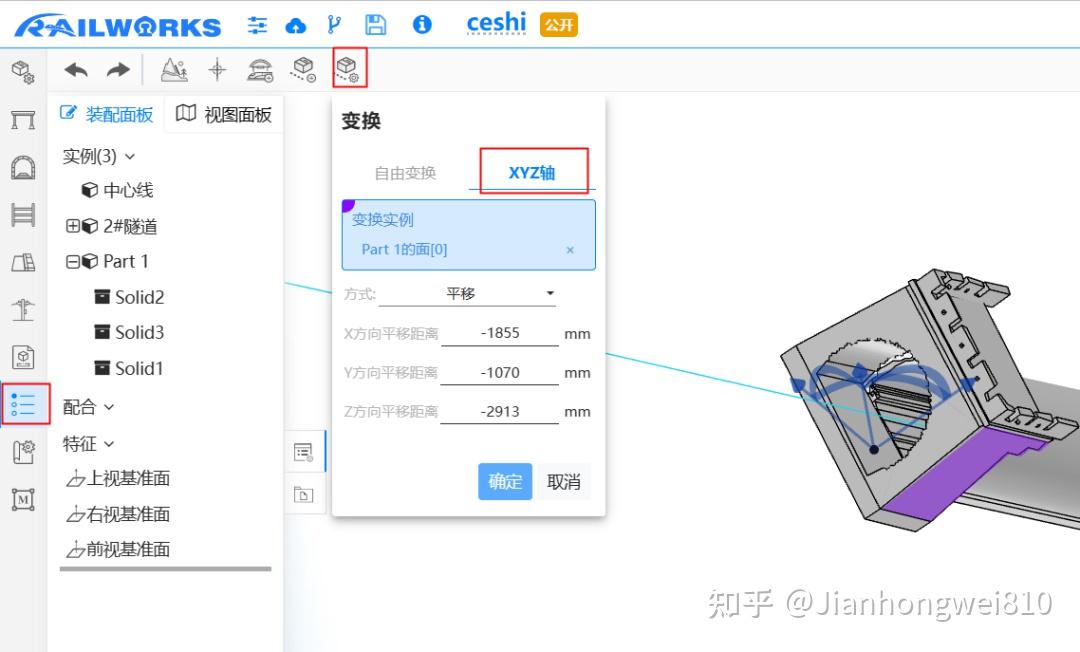The image size is (1080, 652).
Task: Expand the 2#隧道 tree node
Action: coord(72,226)
